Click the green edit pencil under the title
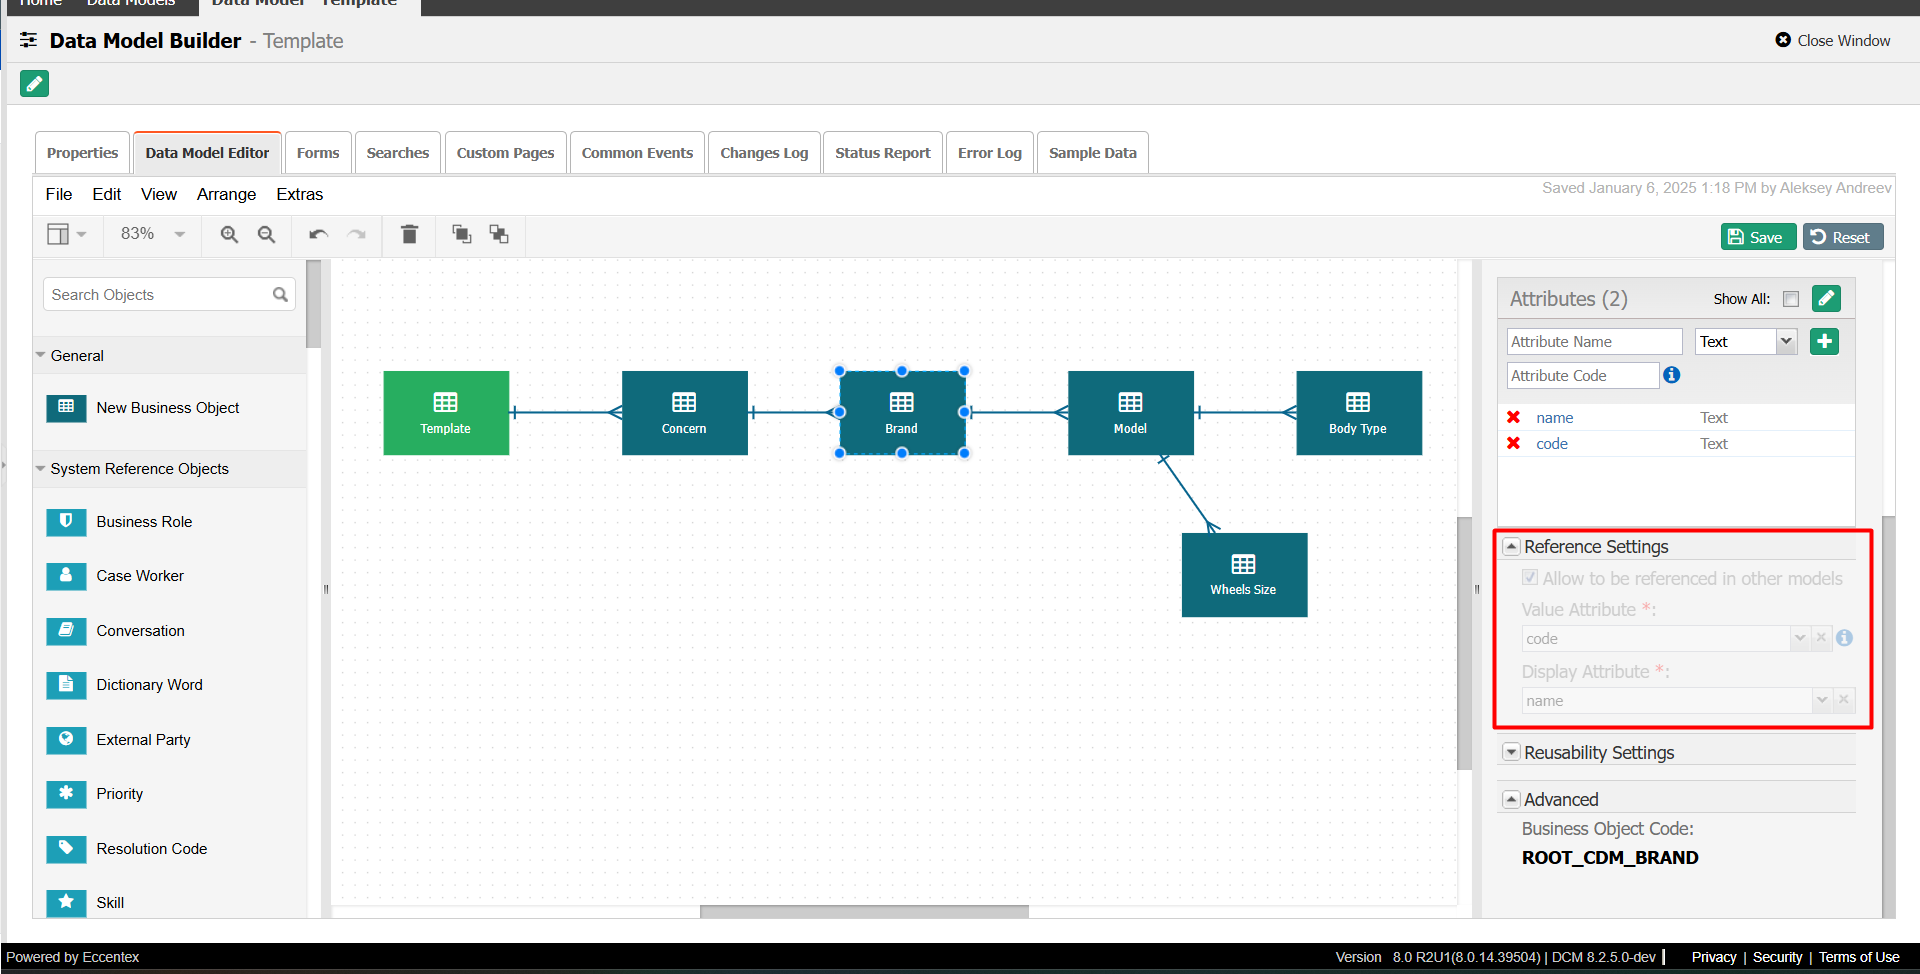1920x974 pixels. coord(34,84)
